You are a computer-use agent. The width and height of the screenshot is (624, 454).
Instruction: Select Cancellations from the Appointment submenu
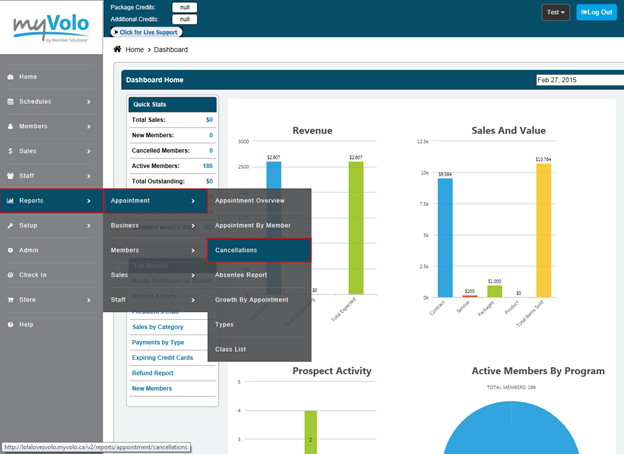(x=258, y=250)
